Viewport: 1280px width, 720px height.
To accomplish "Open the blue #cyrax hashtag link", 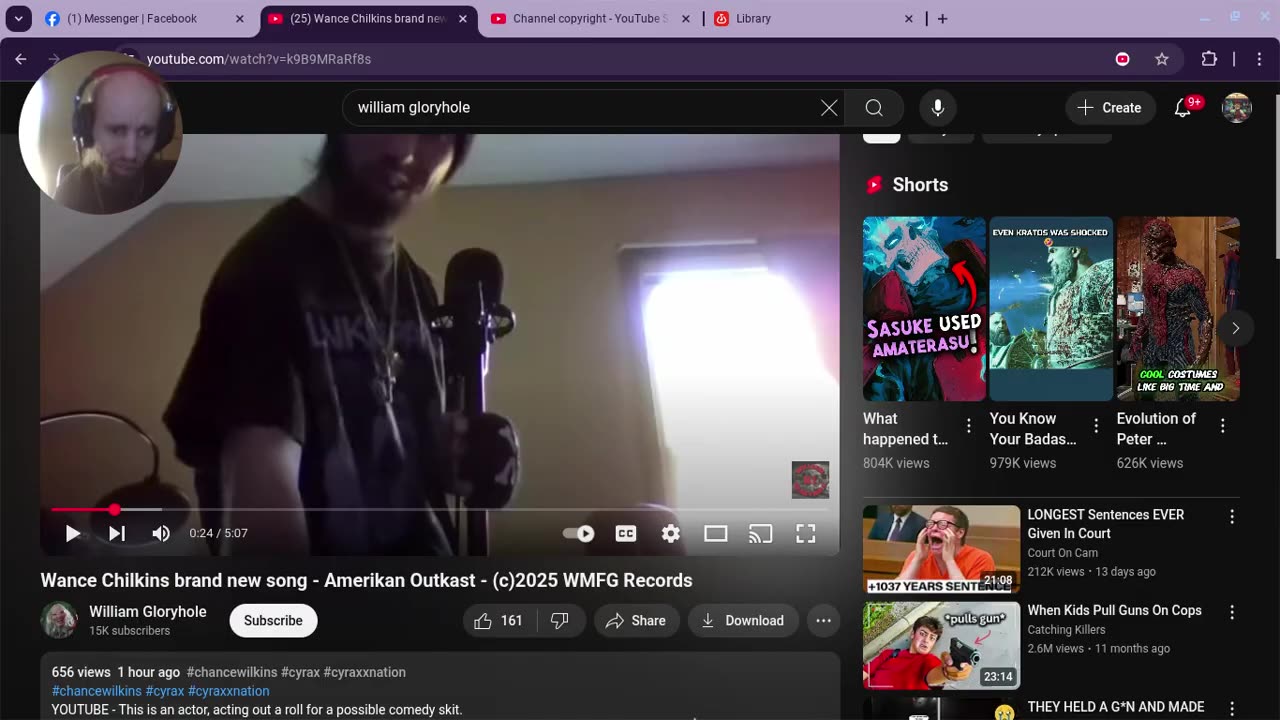I will [x=165, y=691].
